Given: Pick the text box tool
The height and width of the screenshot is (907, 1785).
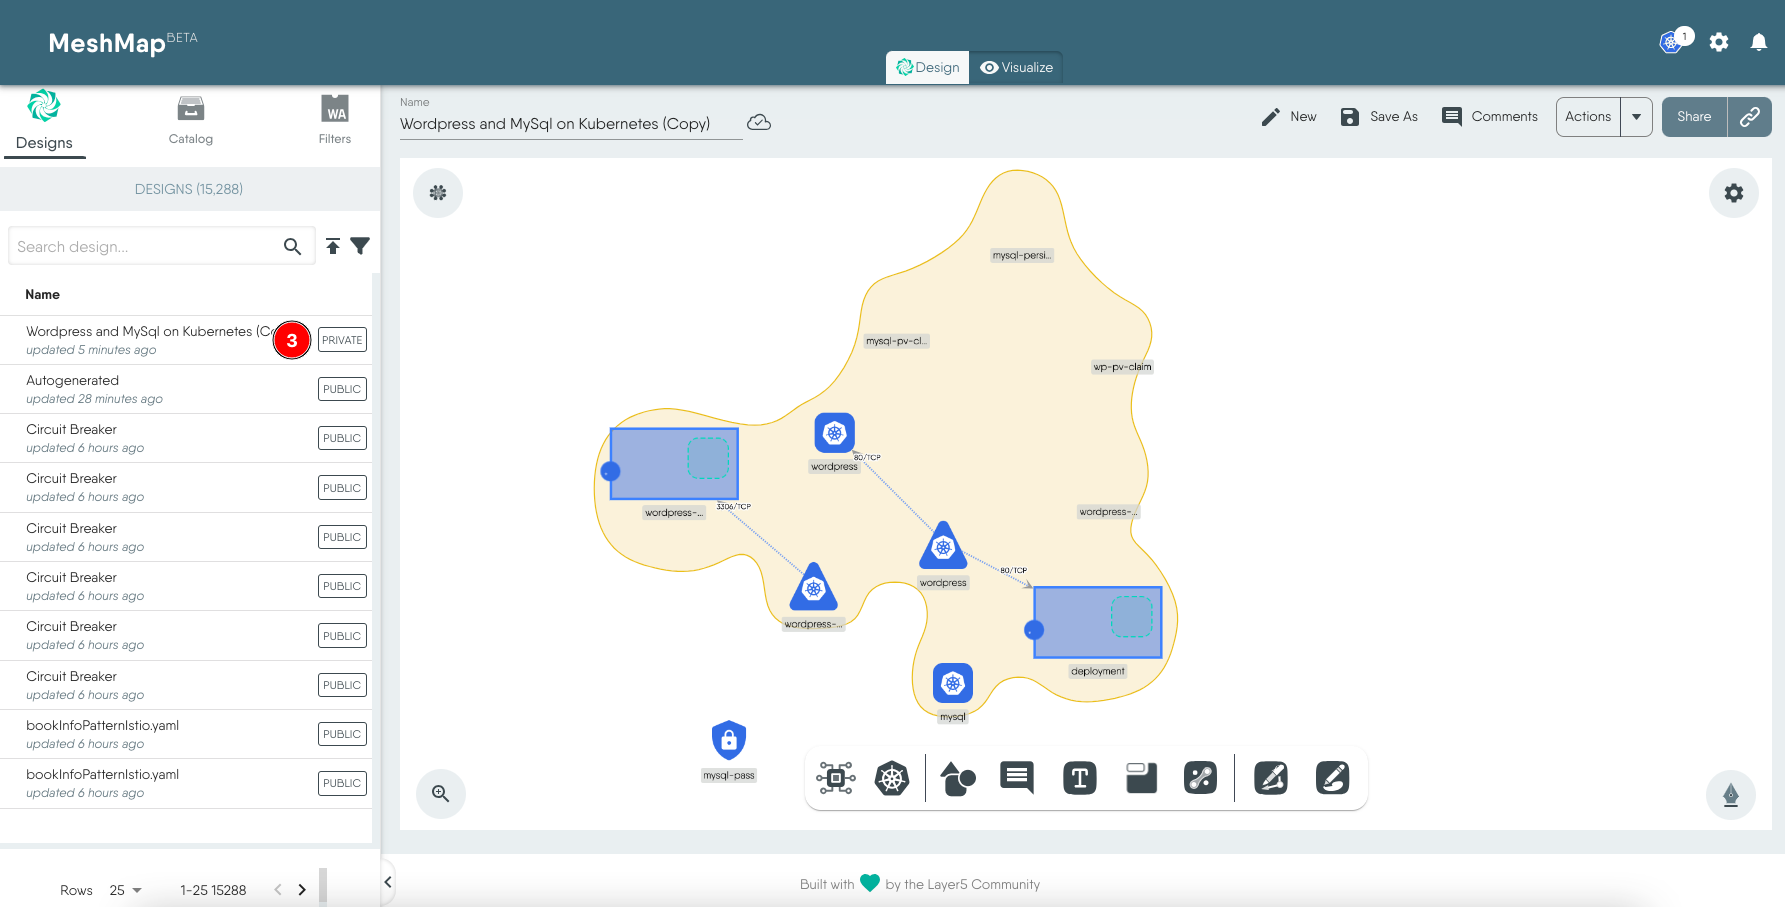Looking at the screenshot, I should point(1079,778).
